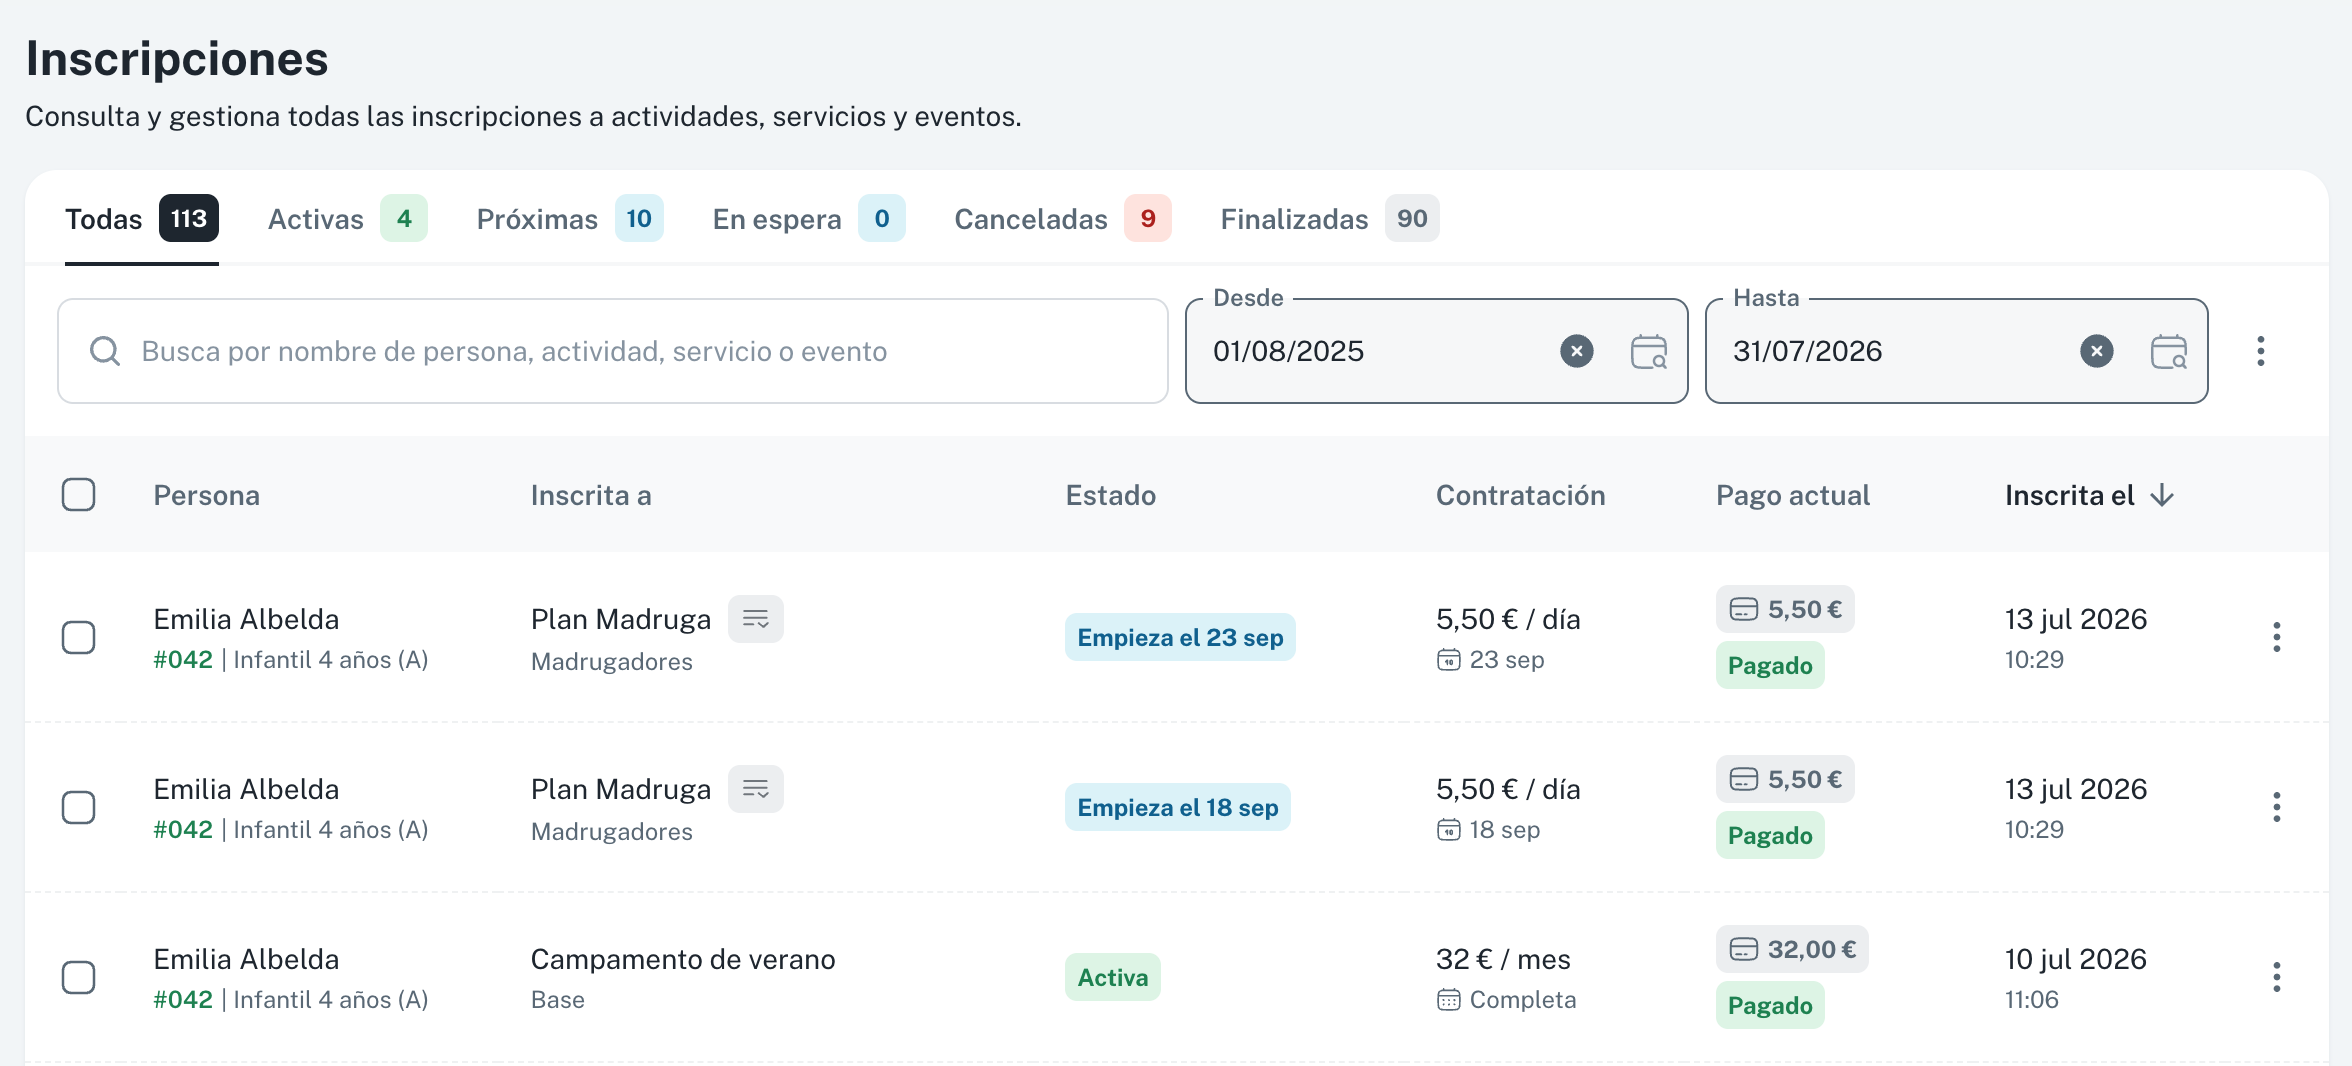Click the 10 jul 2026 inscription date
Screen dimensions: 2352x1066
pyautogui.click(x=2076, y=959)
